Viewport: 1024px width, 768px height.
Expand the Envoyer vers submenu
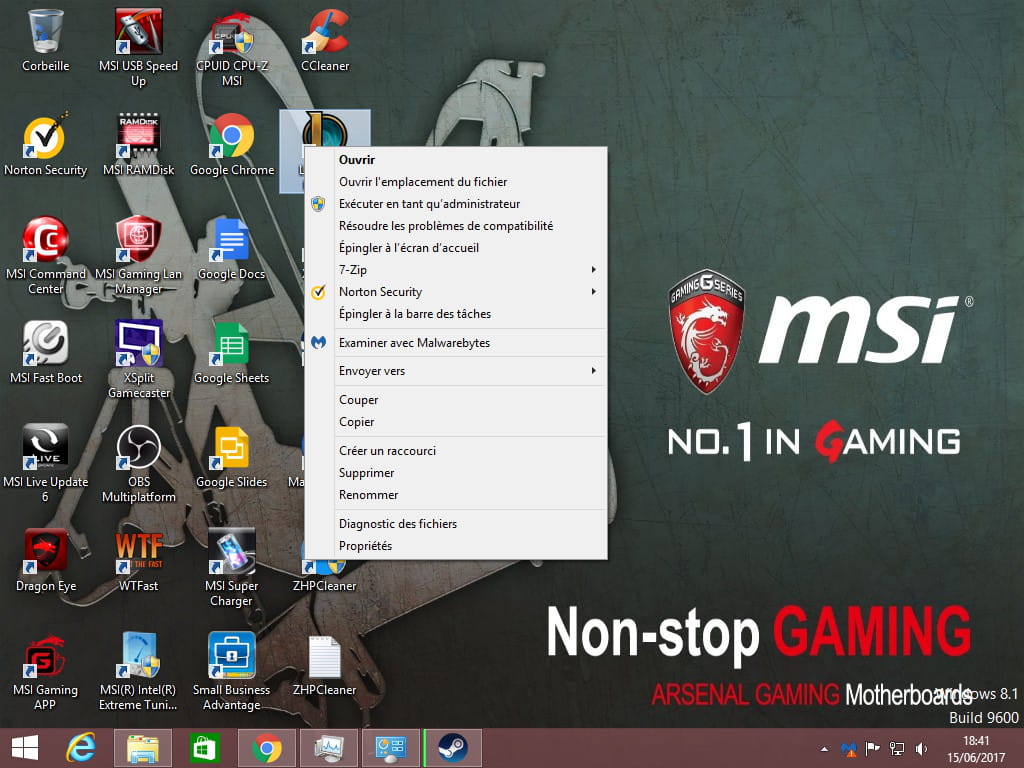point(456,371)
